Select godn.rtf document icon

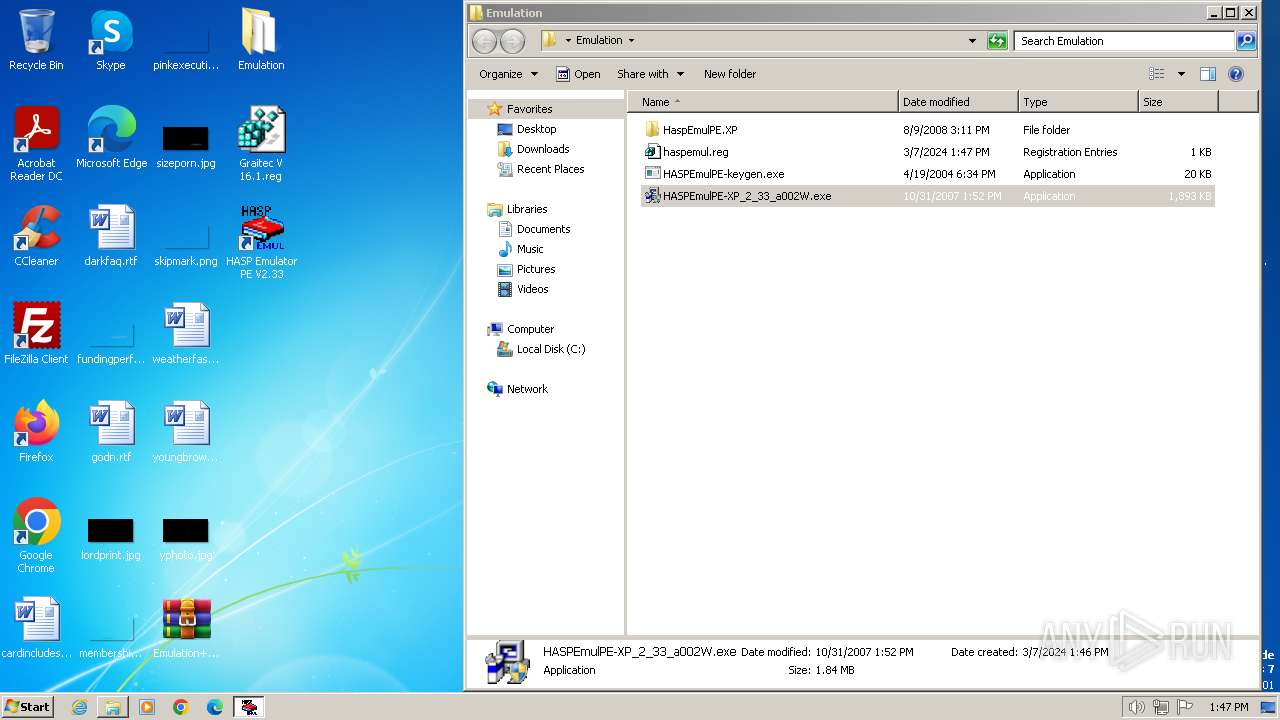click(x=111, y=432)
